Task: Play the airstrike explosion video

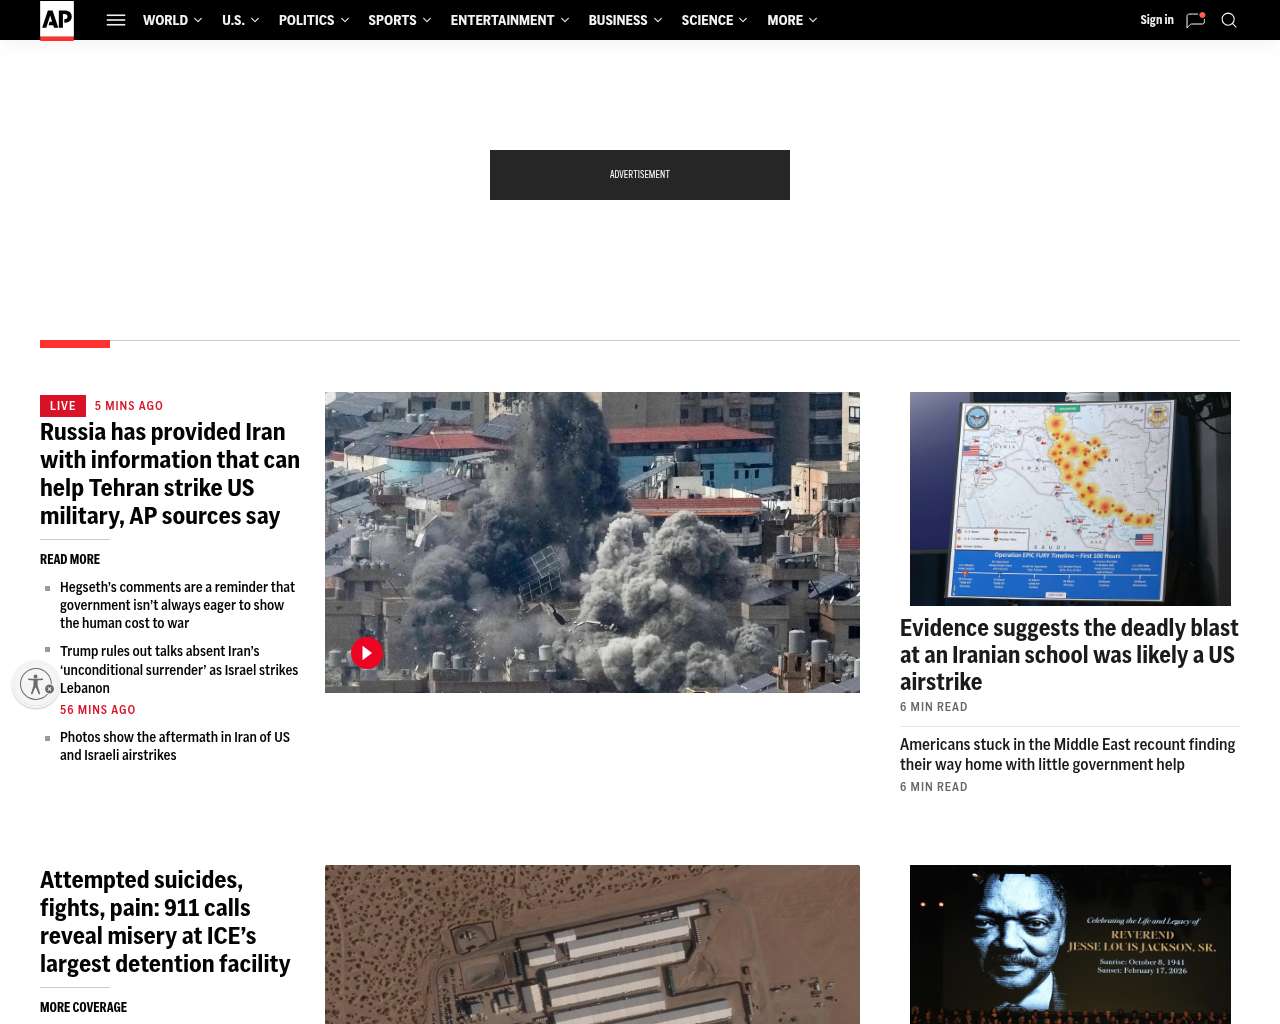Action: (367, 653)
